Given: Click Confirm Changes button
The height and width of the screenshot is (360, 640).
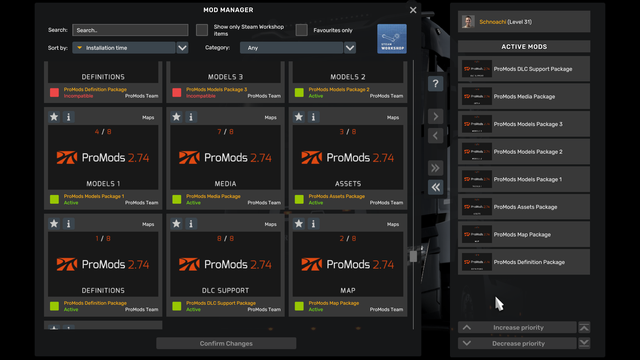Looking at the screenshot, I should point(226,343).
